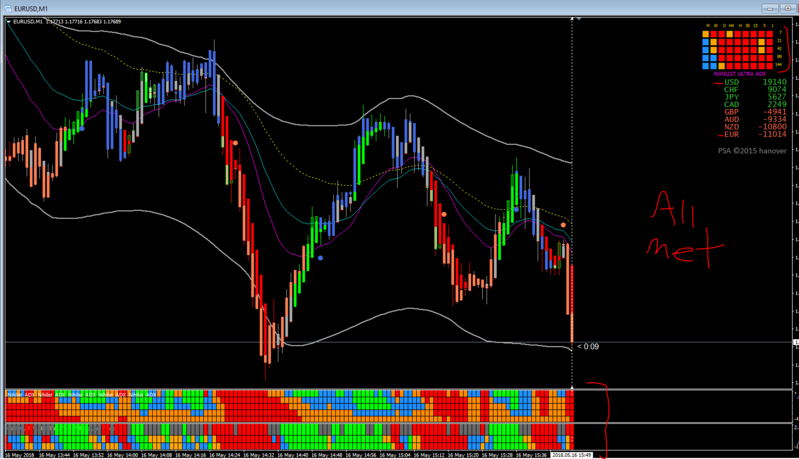Image resolution: width=799 pixels, height=459 pixels.
Task: Click the 2018.05.16 15:49 date label
Action: (572, 455)
